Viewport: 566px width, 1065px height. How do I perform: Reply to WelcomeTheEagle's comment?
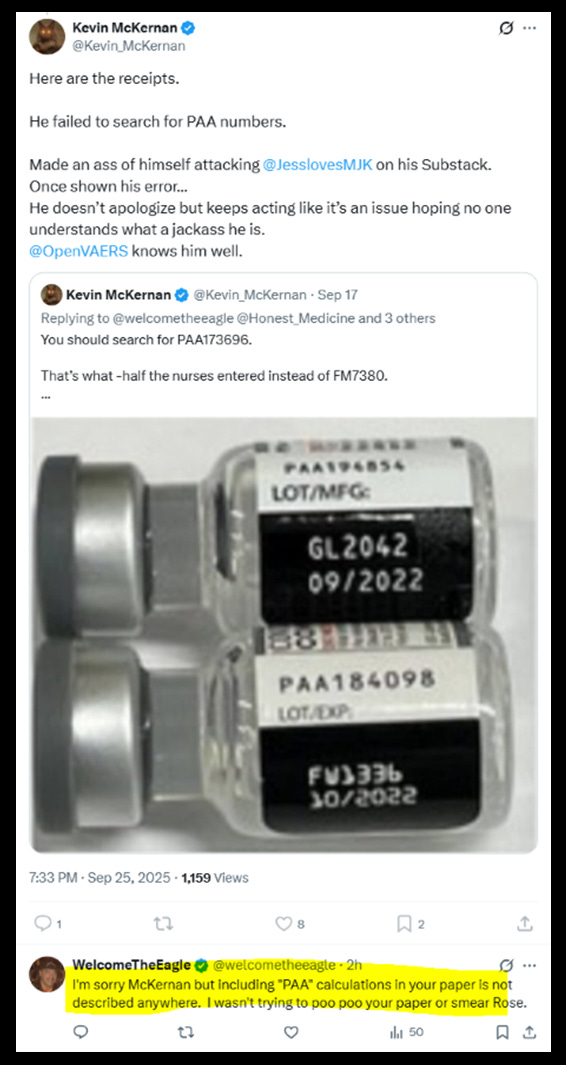81,1032
